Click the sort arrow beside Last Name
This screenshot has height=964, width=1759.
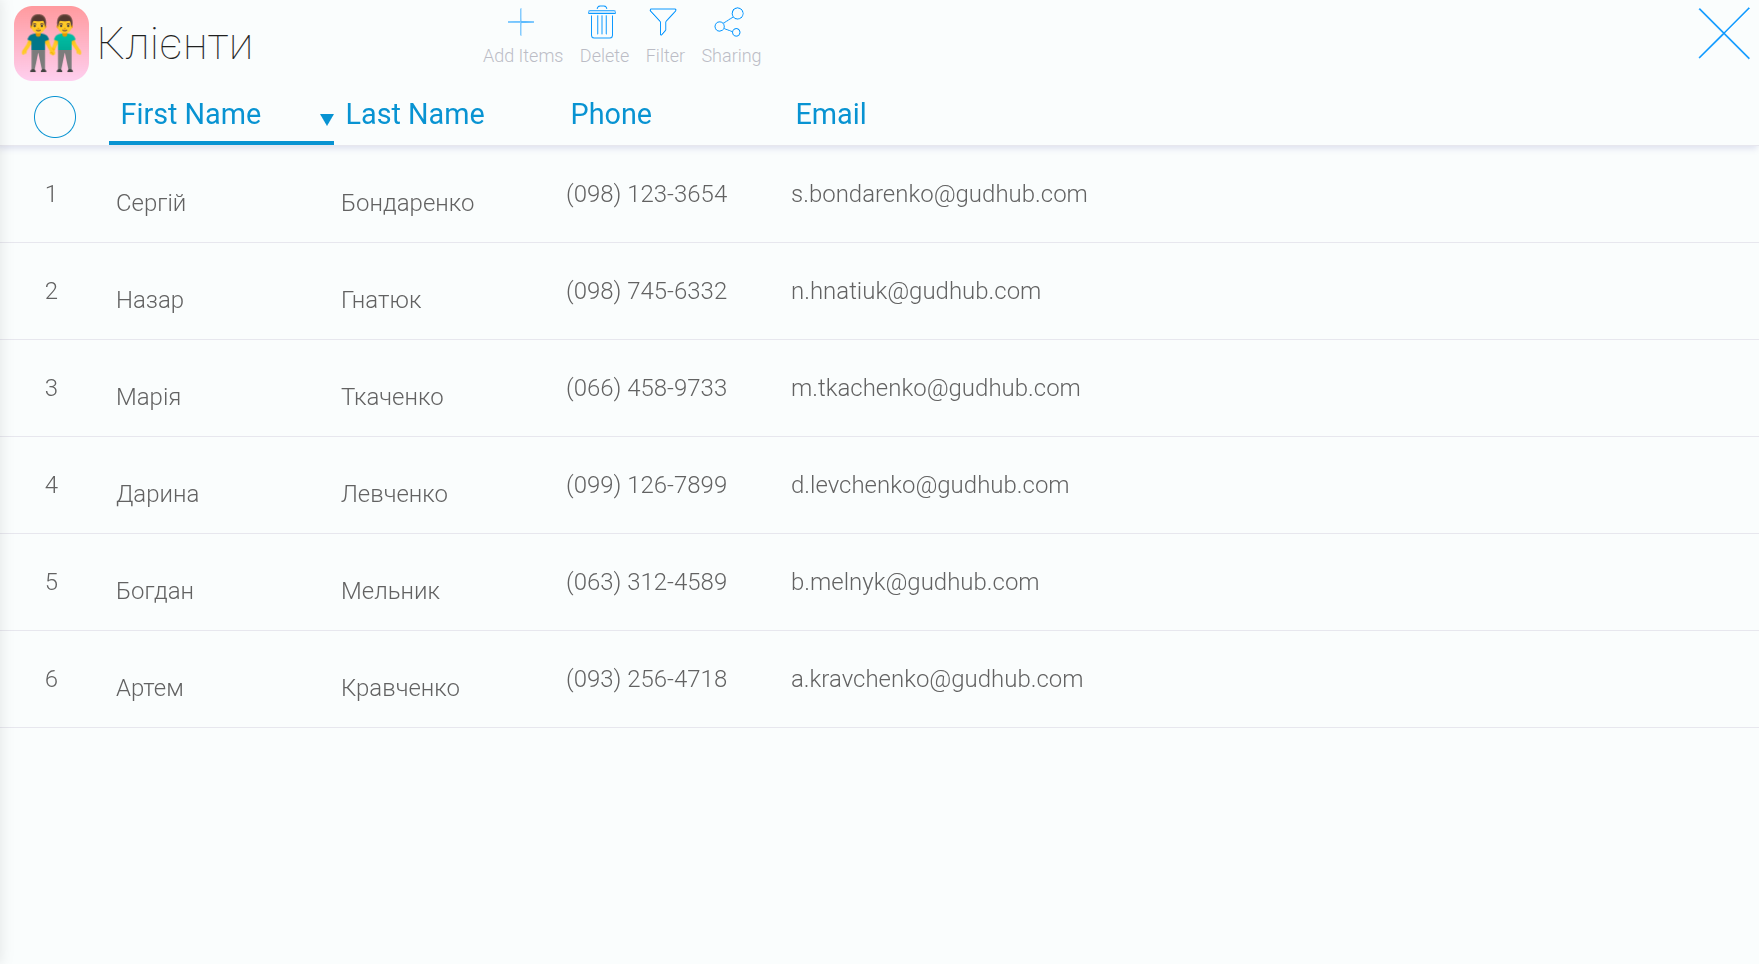click(x=326, y=119)
